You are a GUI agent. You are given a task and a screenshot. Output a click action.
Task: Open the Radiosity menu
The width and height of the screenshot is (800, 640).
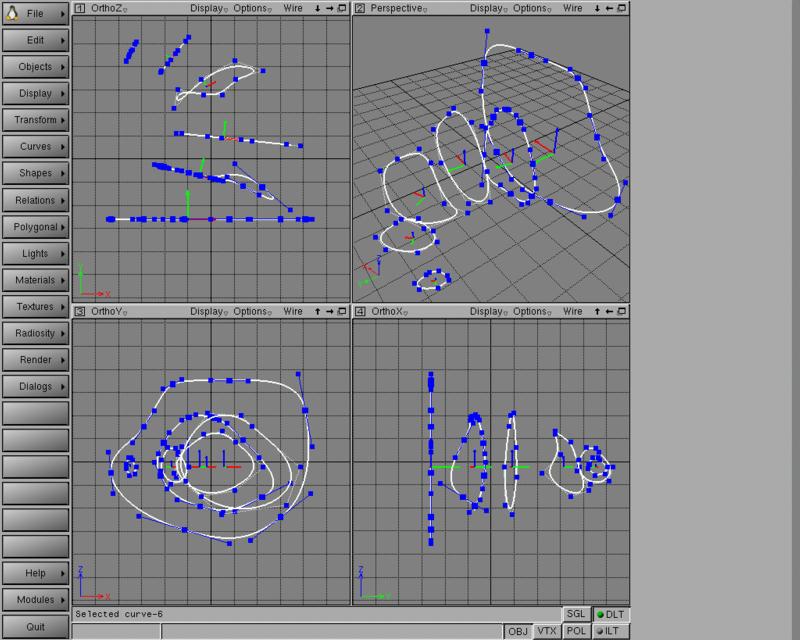click(35, 333)
